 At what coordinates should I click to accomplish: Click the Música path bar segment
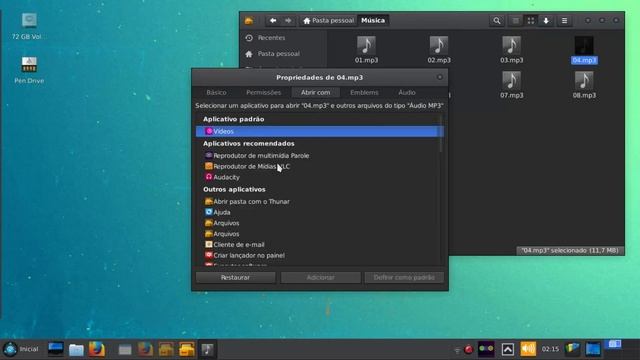point(373,20)
